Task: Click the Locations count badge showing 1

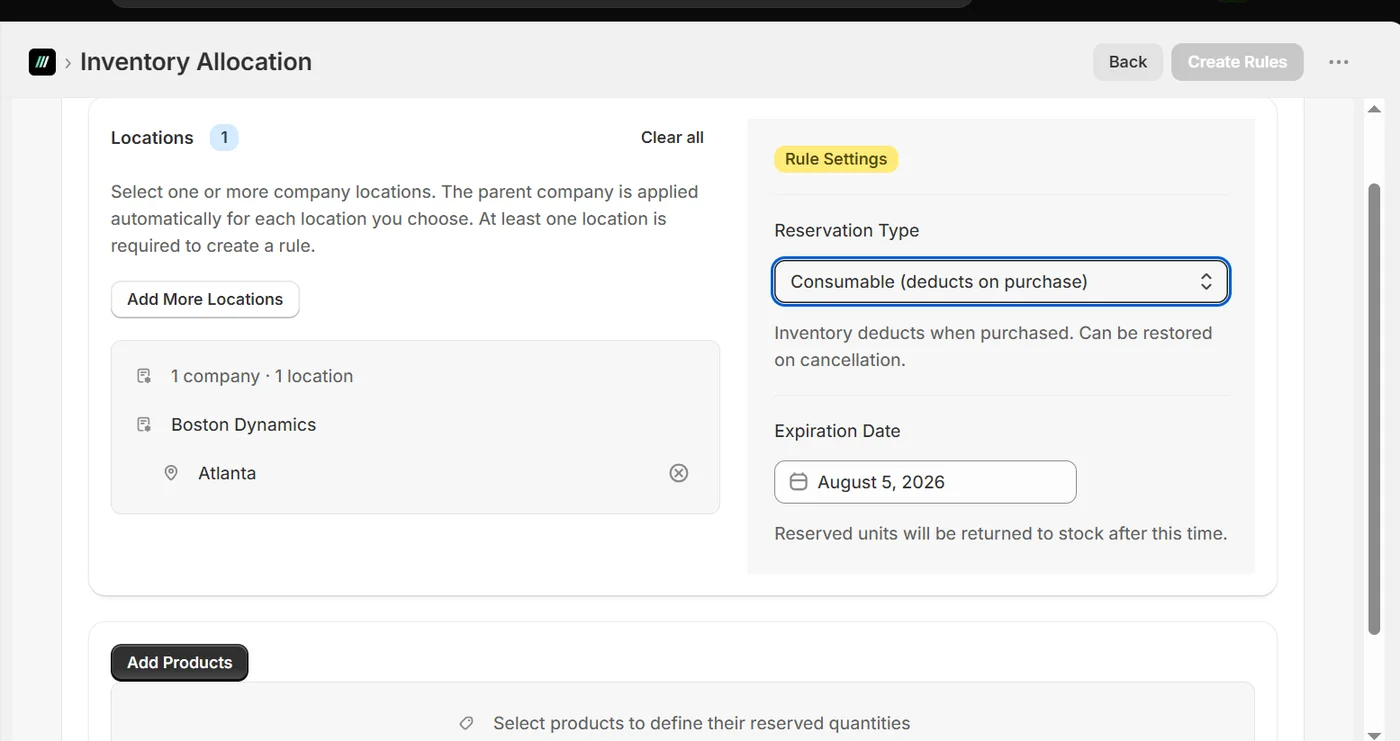Action: [x=224, y=138]
